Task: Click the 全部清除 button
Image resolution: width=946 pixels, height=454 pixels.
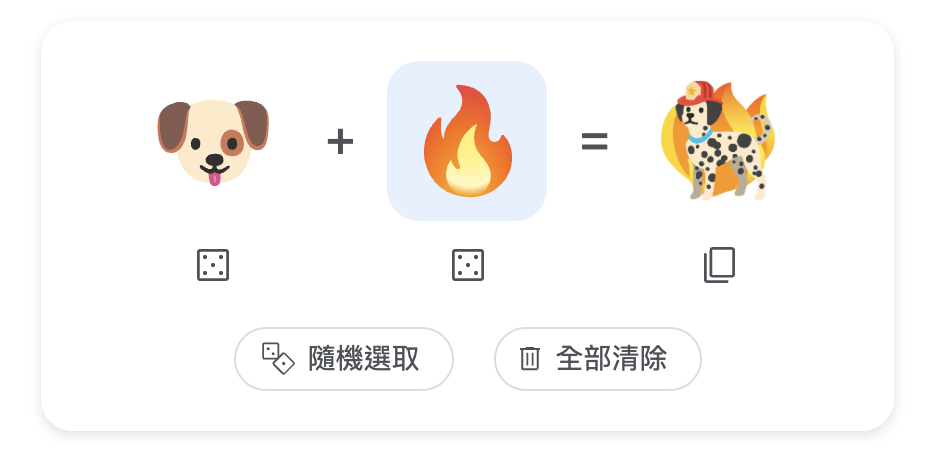Action: click(598, 359)
